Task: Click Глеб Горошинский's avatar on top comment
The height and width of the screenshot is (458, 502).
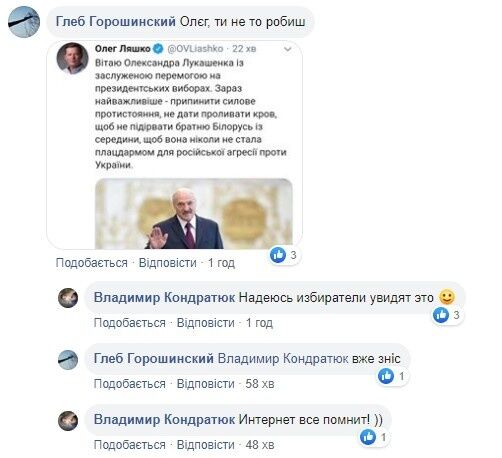Action: (24, 22)
